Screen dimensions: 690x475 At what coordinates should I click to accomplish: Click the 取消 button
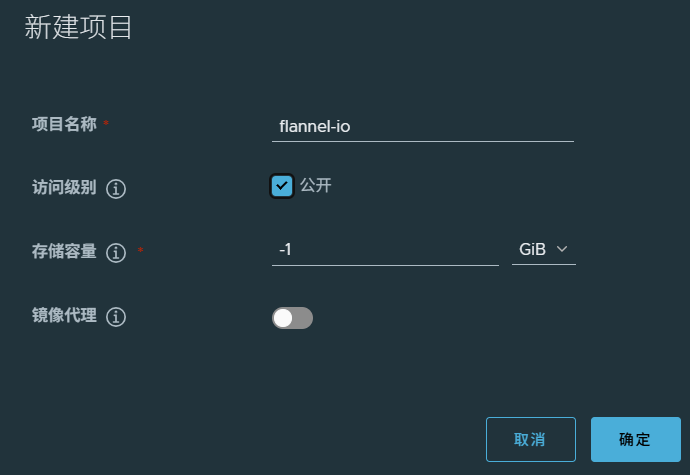click(531, 439)
